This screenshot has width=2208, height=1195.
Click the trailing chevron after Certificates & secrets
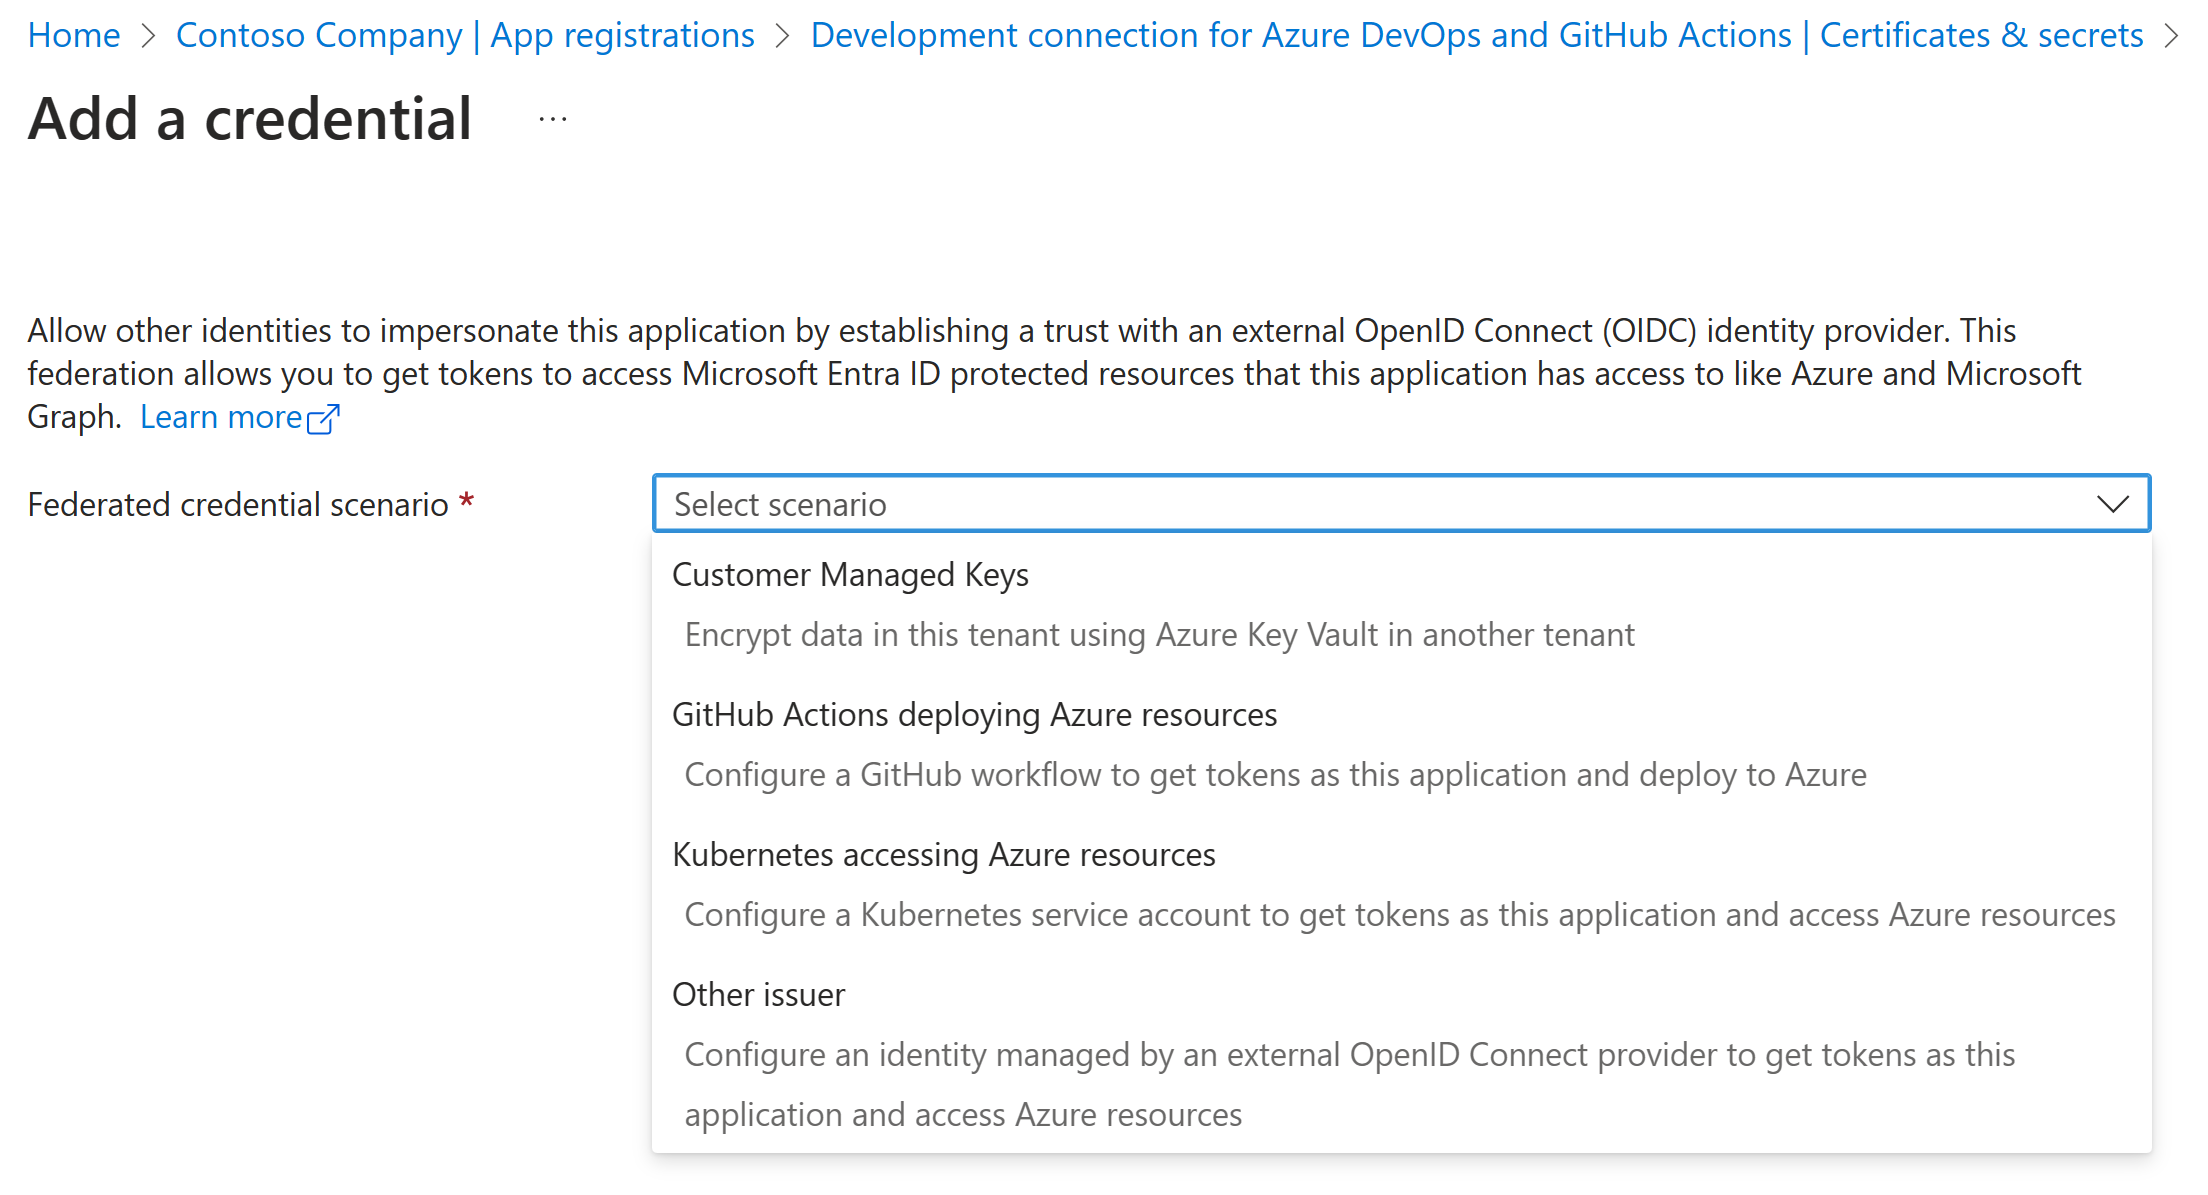(x=2171, y=36)
